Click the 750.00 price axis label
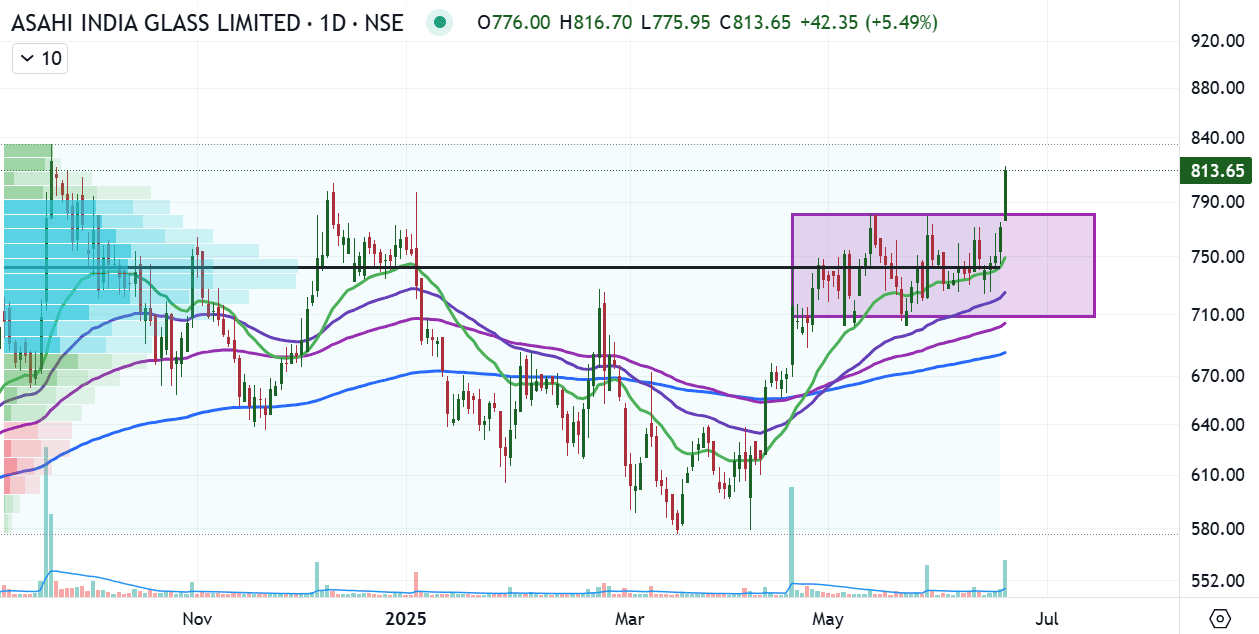 1217,257
